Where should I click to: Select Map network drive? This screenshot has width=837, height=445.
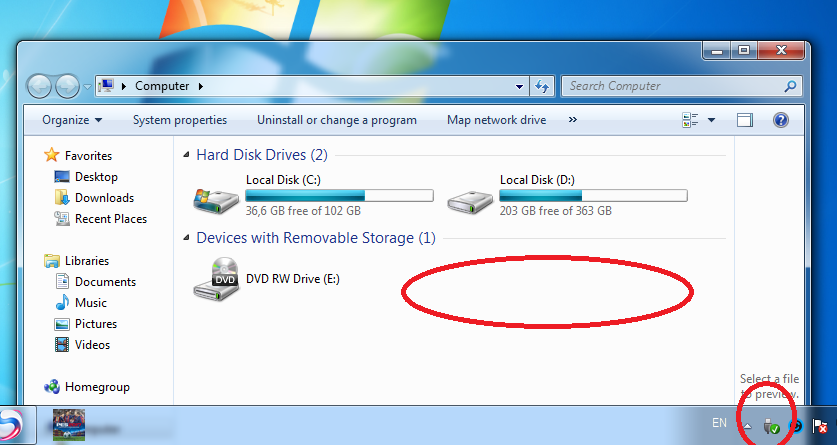point(496,120)
